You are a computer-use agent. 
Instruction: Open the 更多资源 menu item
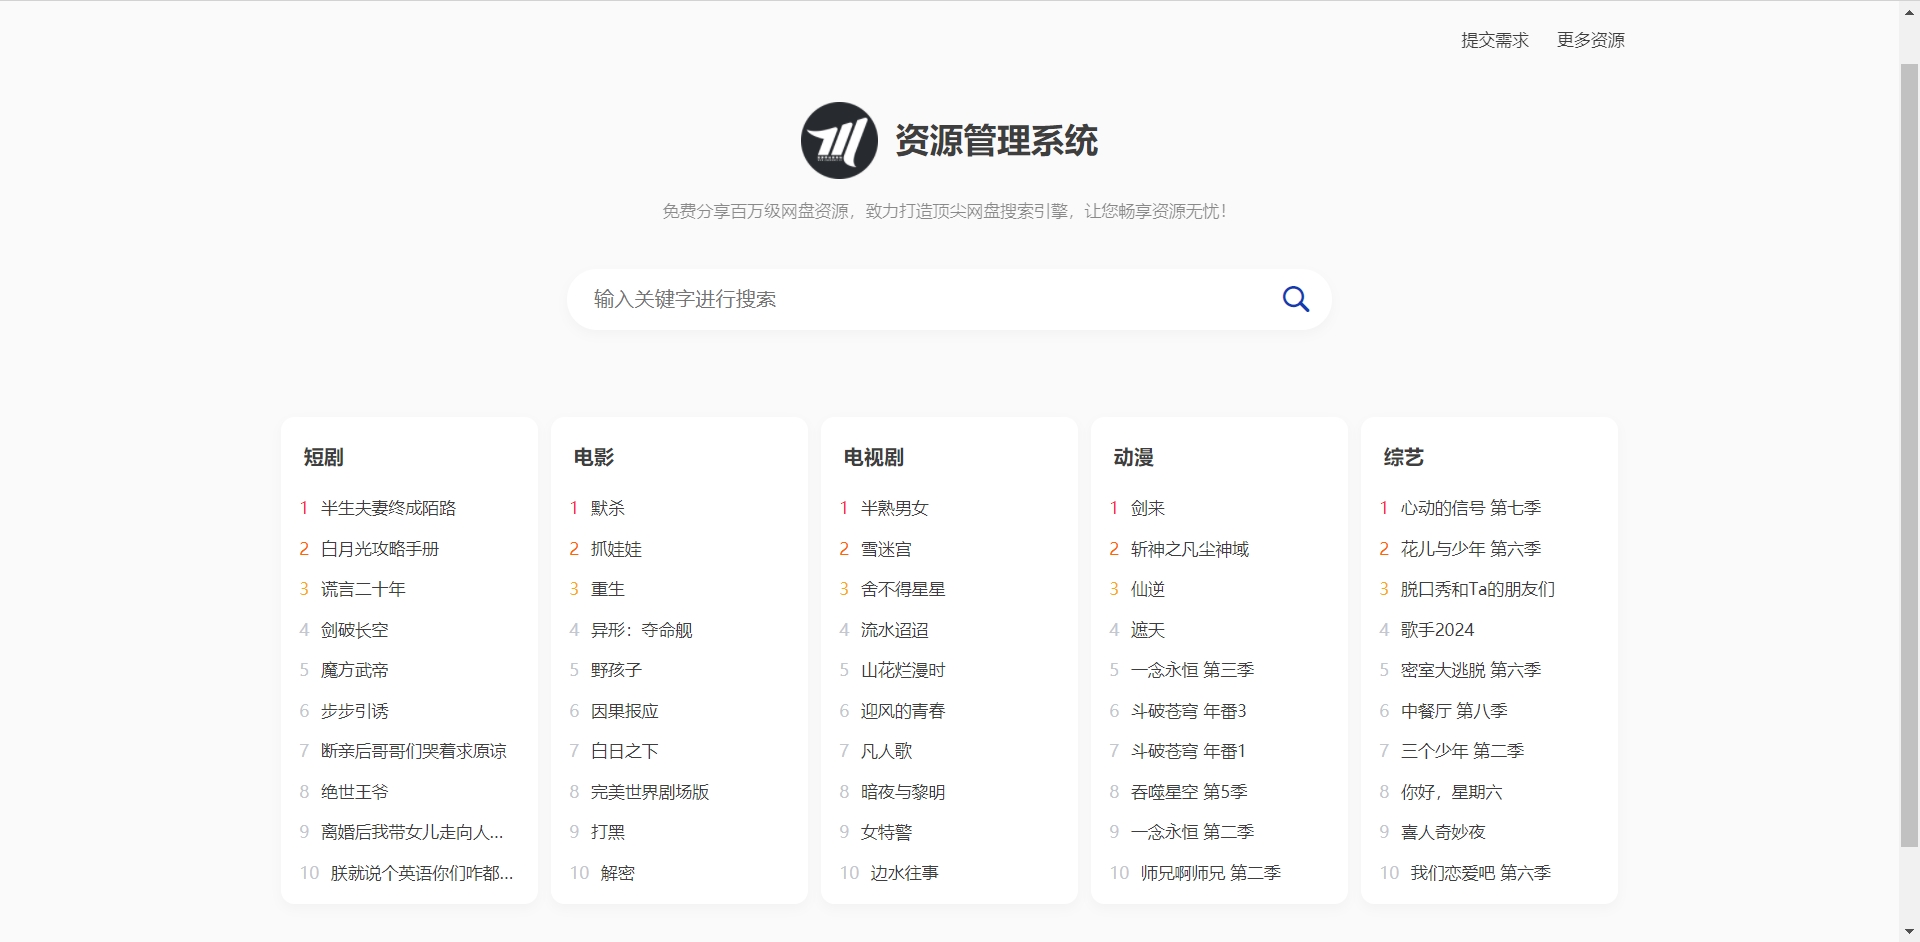click(1590, 40)
